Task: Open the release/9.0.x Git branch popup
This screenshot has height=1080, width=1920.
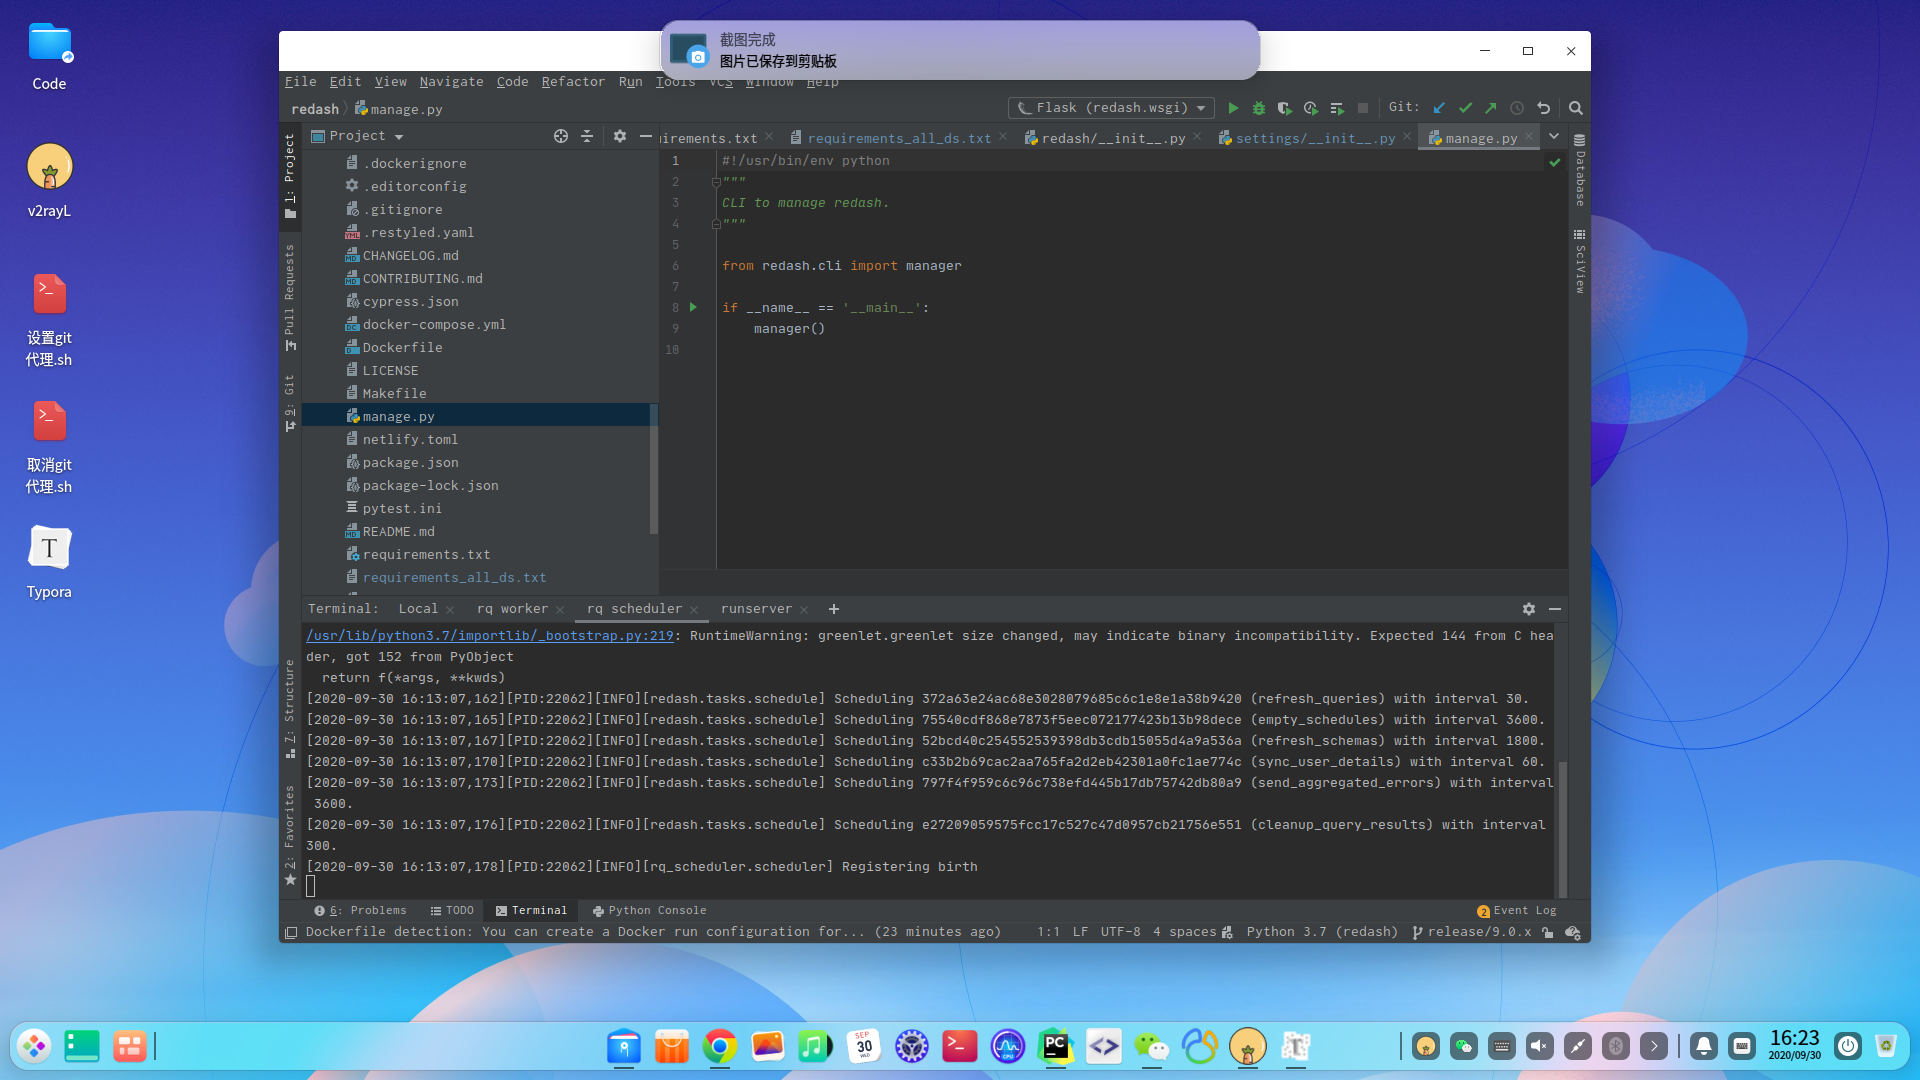Action: tap(1472, 932)
